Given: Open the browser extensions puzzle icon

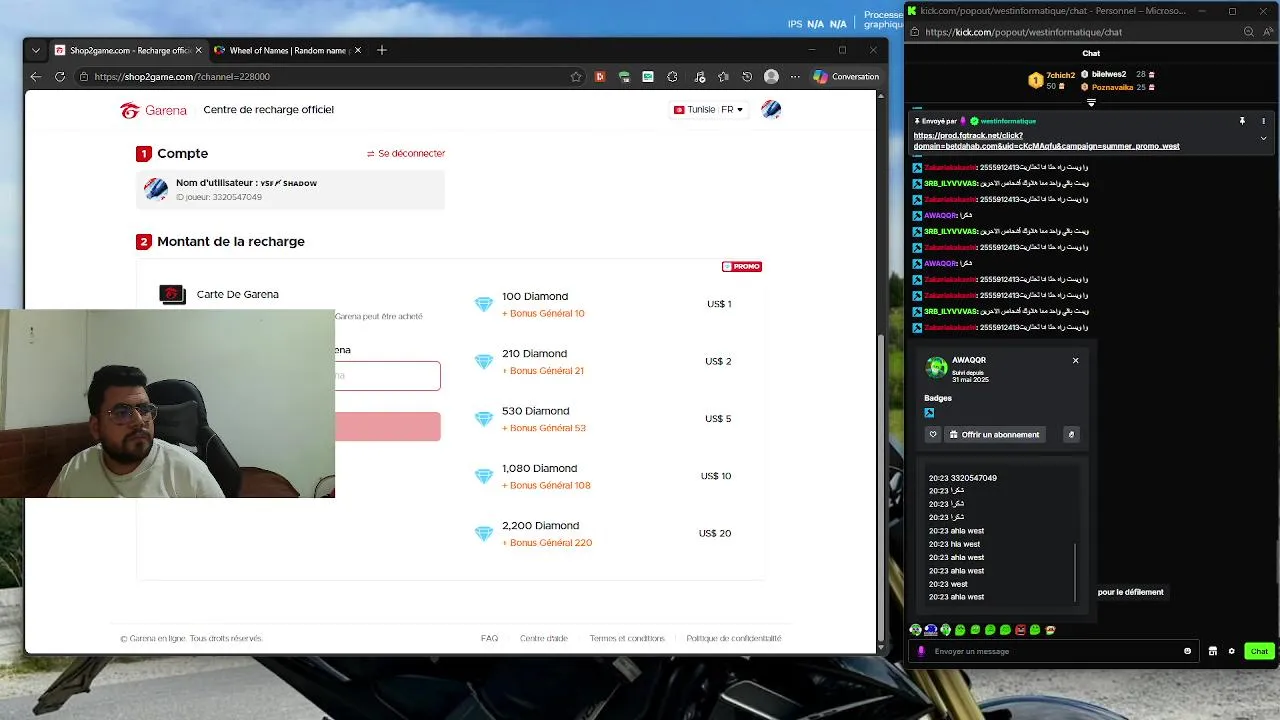Looking at the screenshot, I should (x=672, y=76).
